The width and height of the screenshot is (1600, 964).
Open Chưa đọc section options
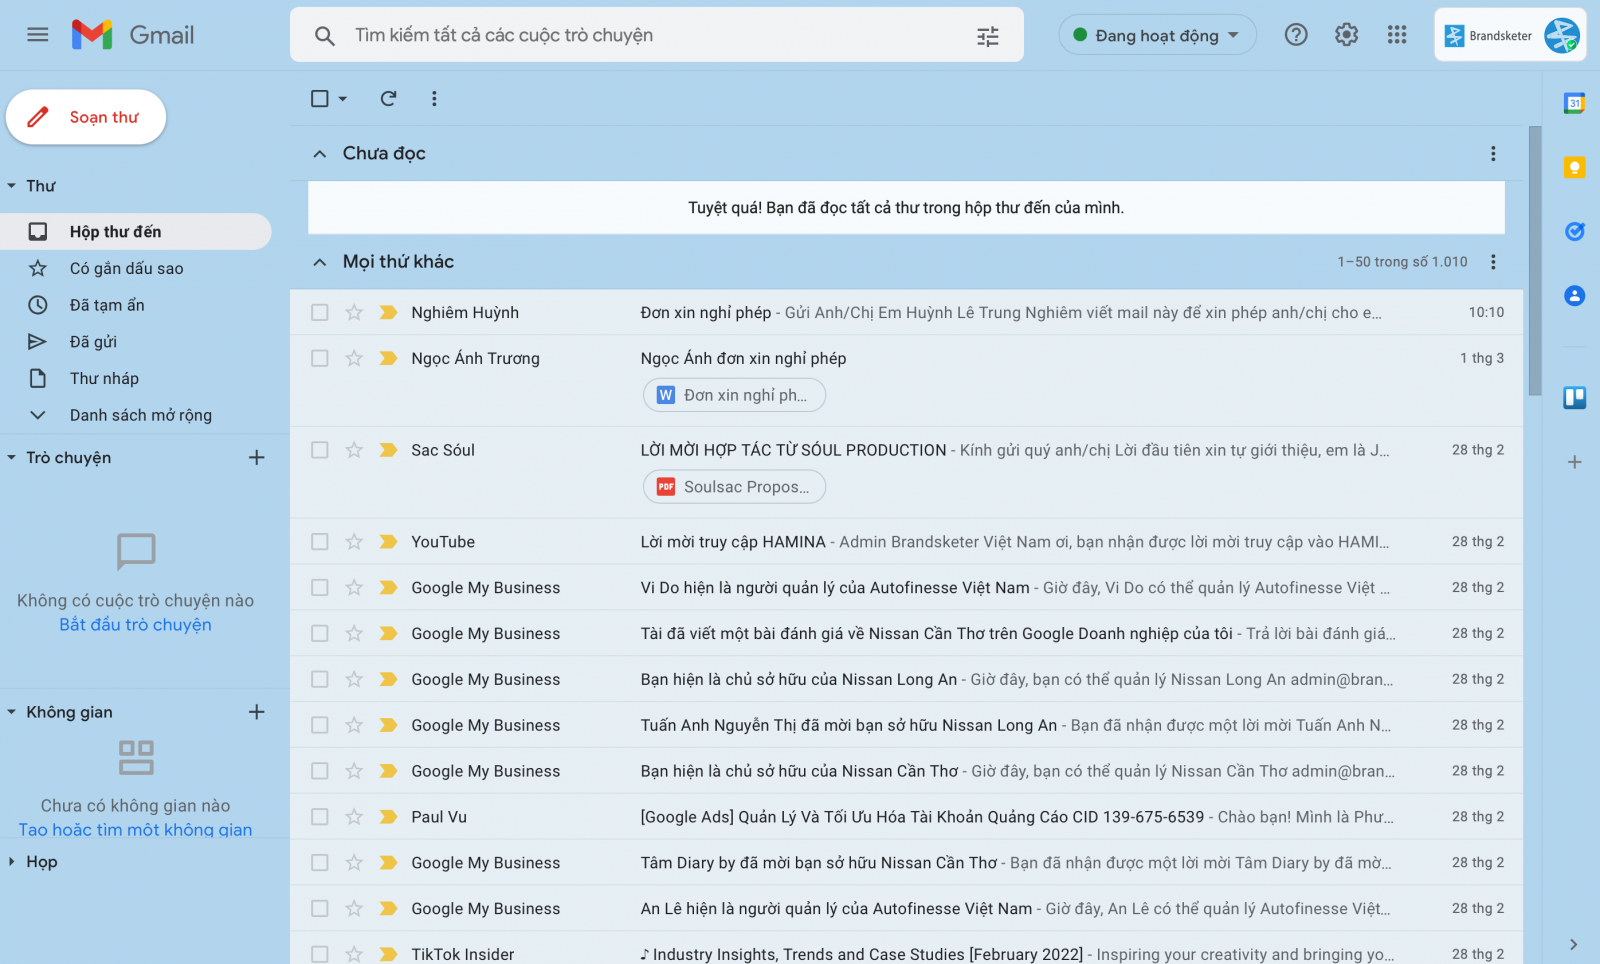pos(1493,153)
